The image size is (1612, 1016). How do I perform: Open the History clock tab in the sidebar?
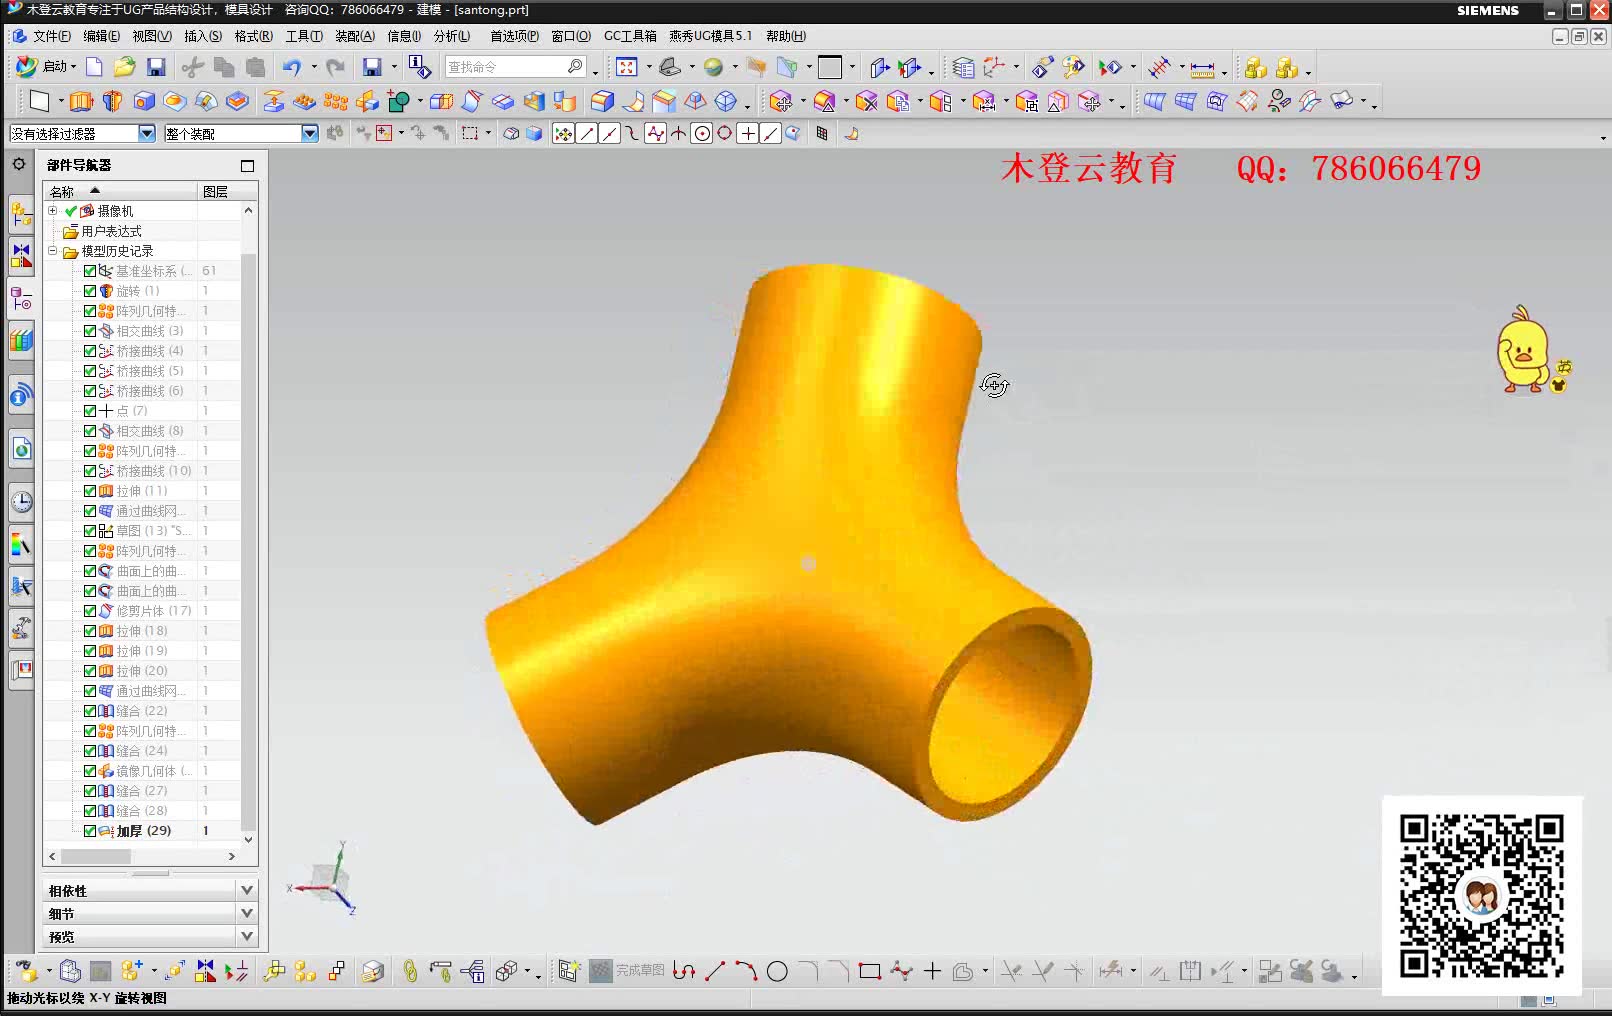21,501
